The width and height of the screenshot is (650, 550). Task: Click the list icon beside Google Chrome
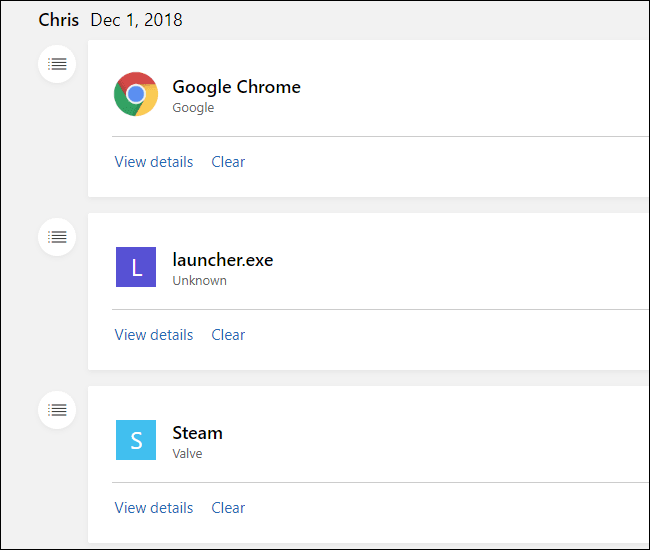pyautogui.click(x=58, y=64)
